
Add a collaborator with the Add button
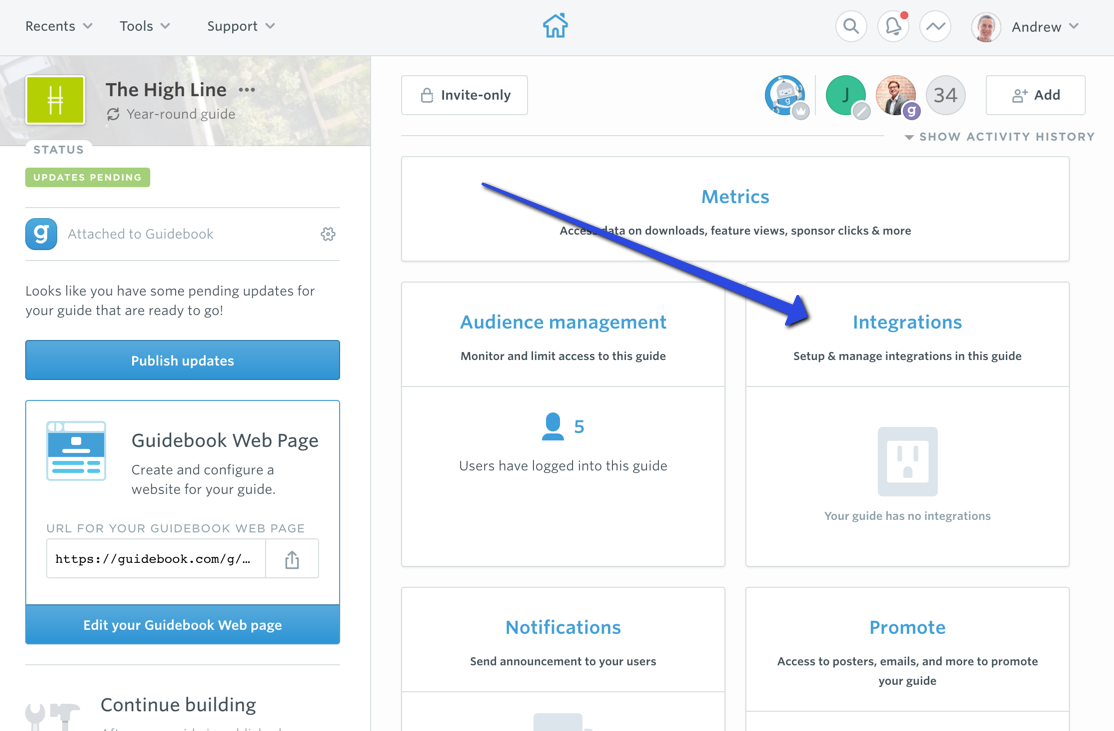click(x=1035, y=95)
